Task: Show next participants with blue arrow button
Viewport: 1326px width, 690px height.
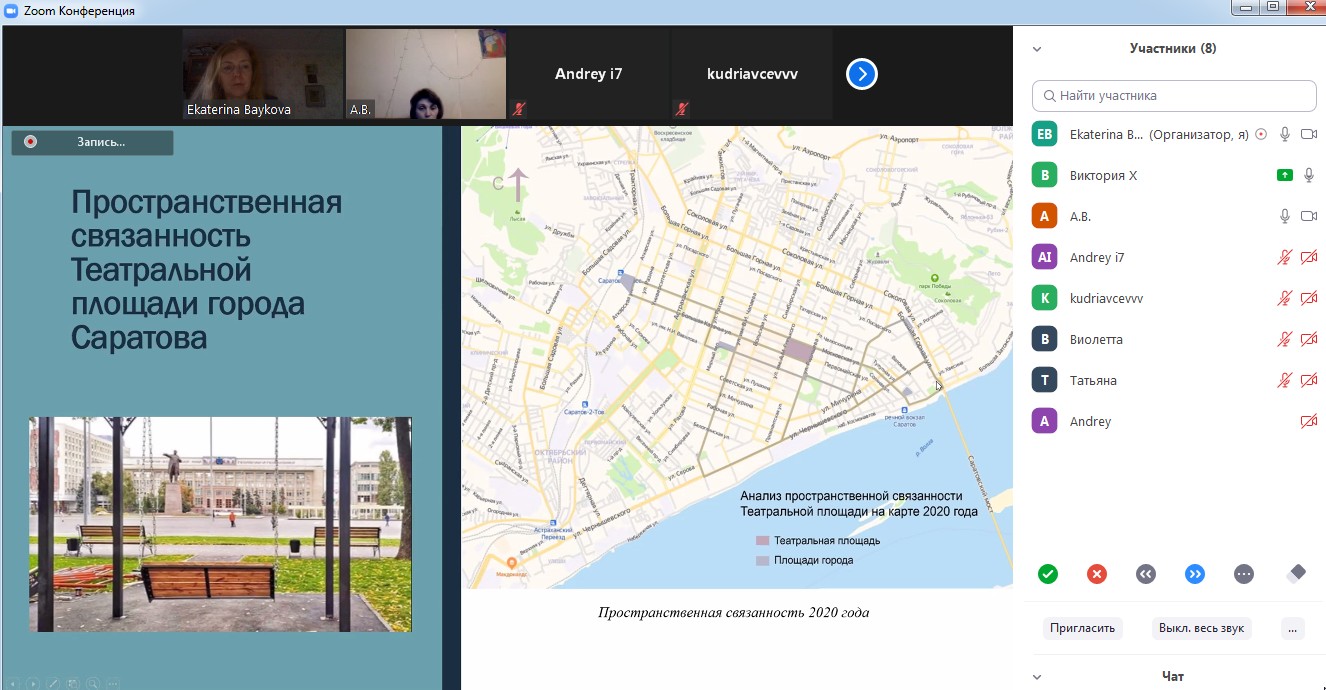Action: tap(862, 74)
